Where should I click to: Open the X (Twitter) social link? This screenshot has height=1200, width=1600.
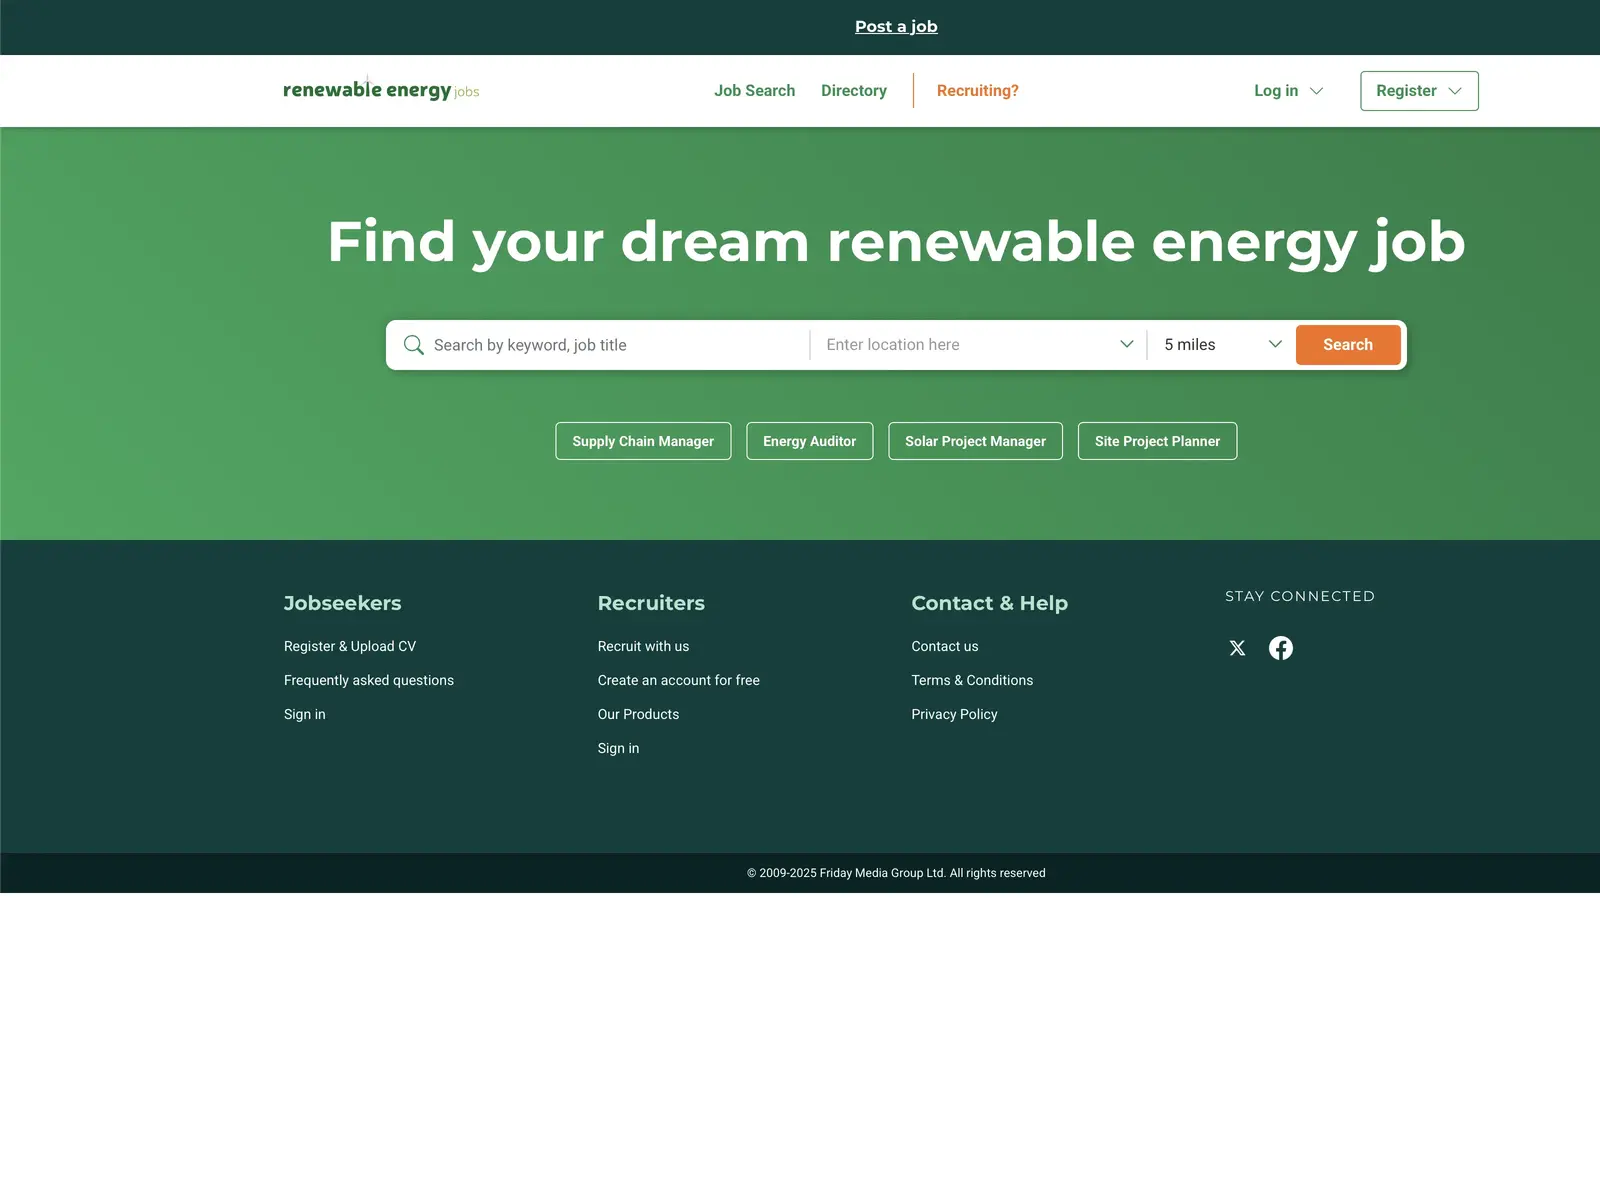point(1237,648)
